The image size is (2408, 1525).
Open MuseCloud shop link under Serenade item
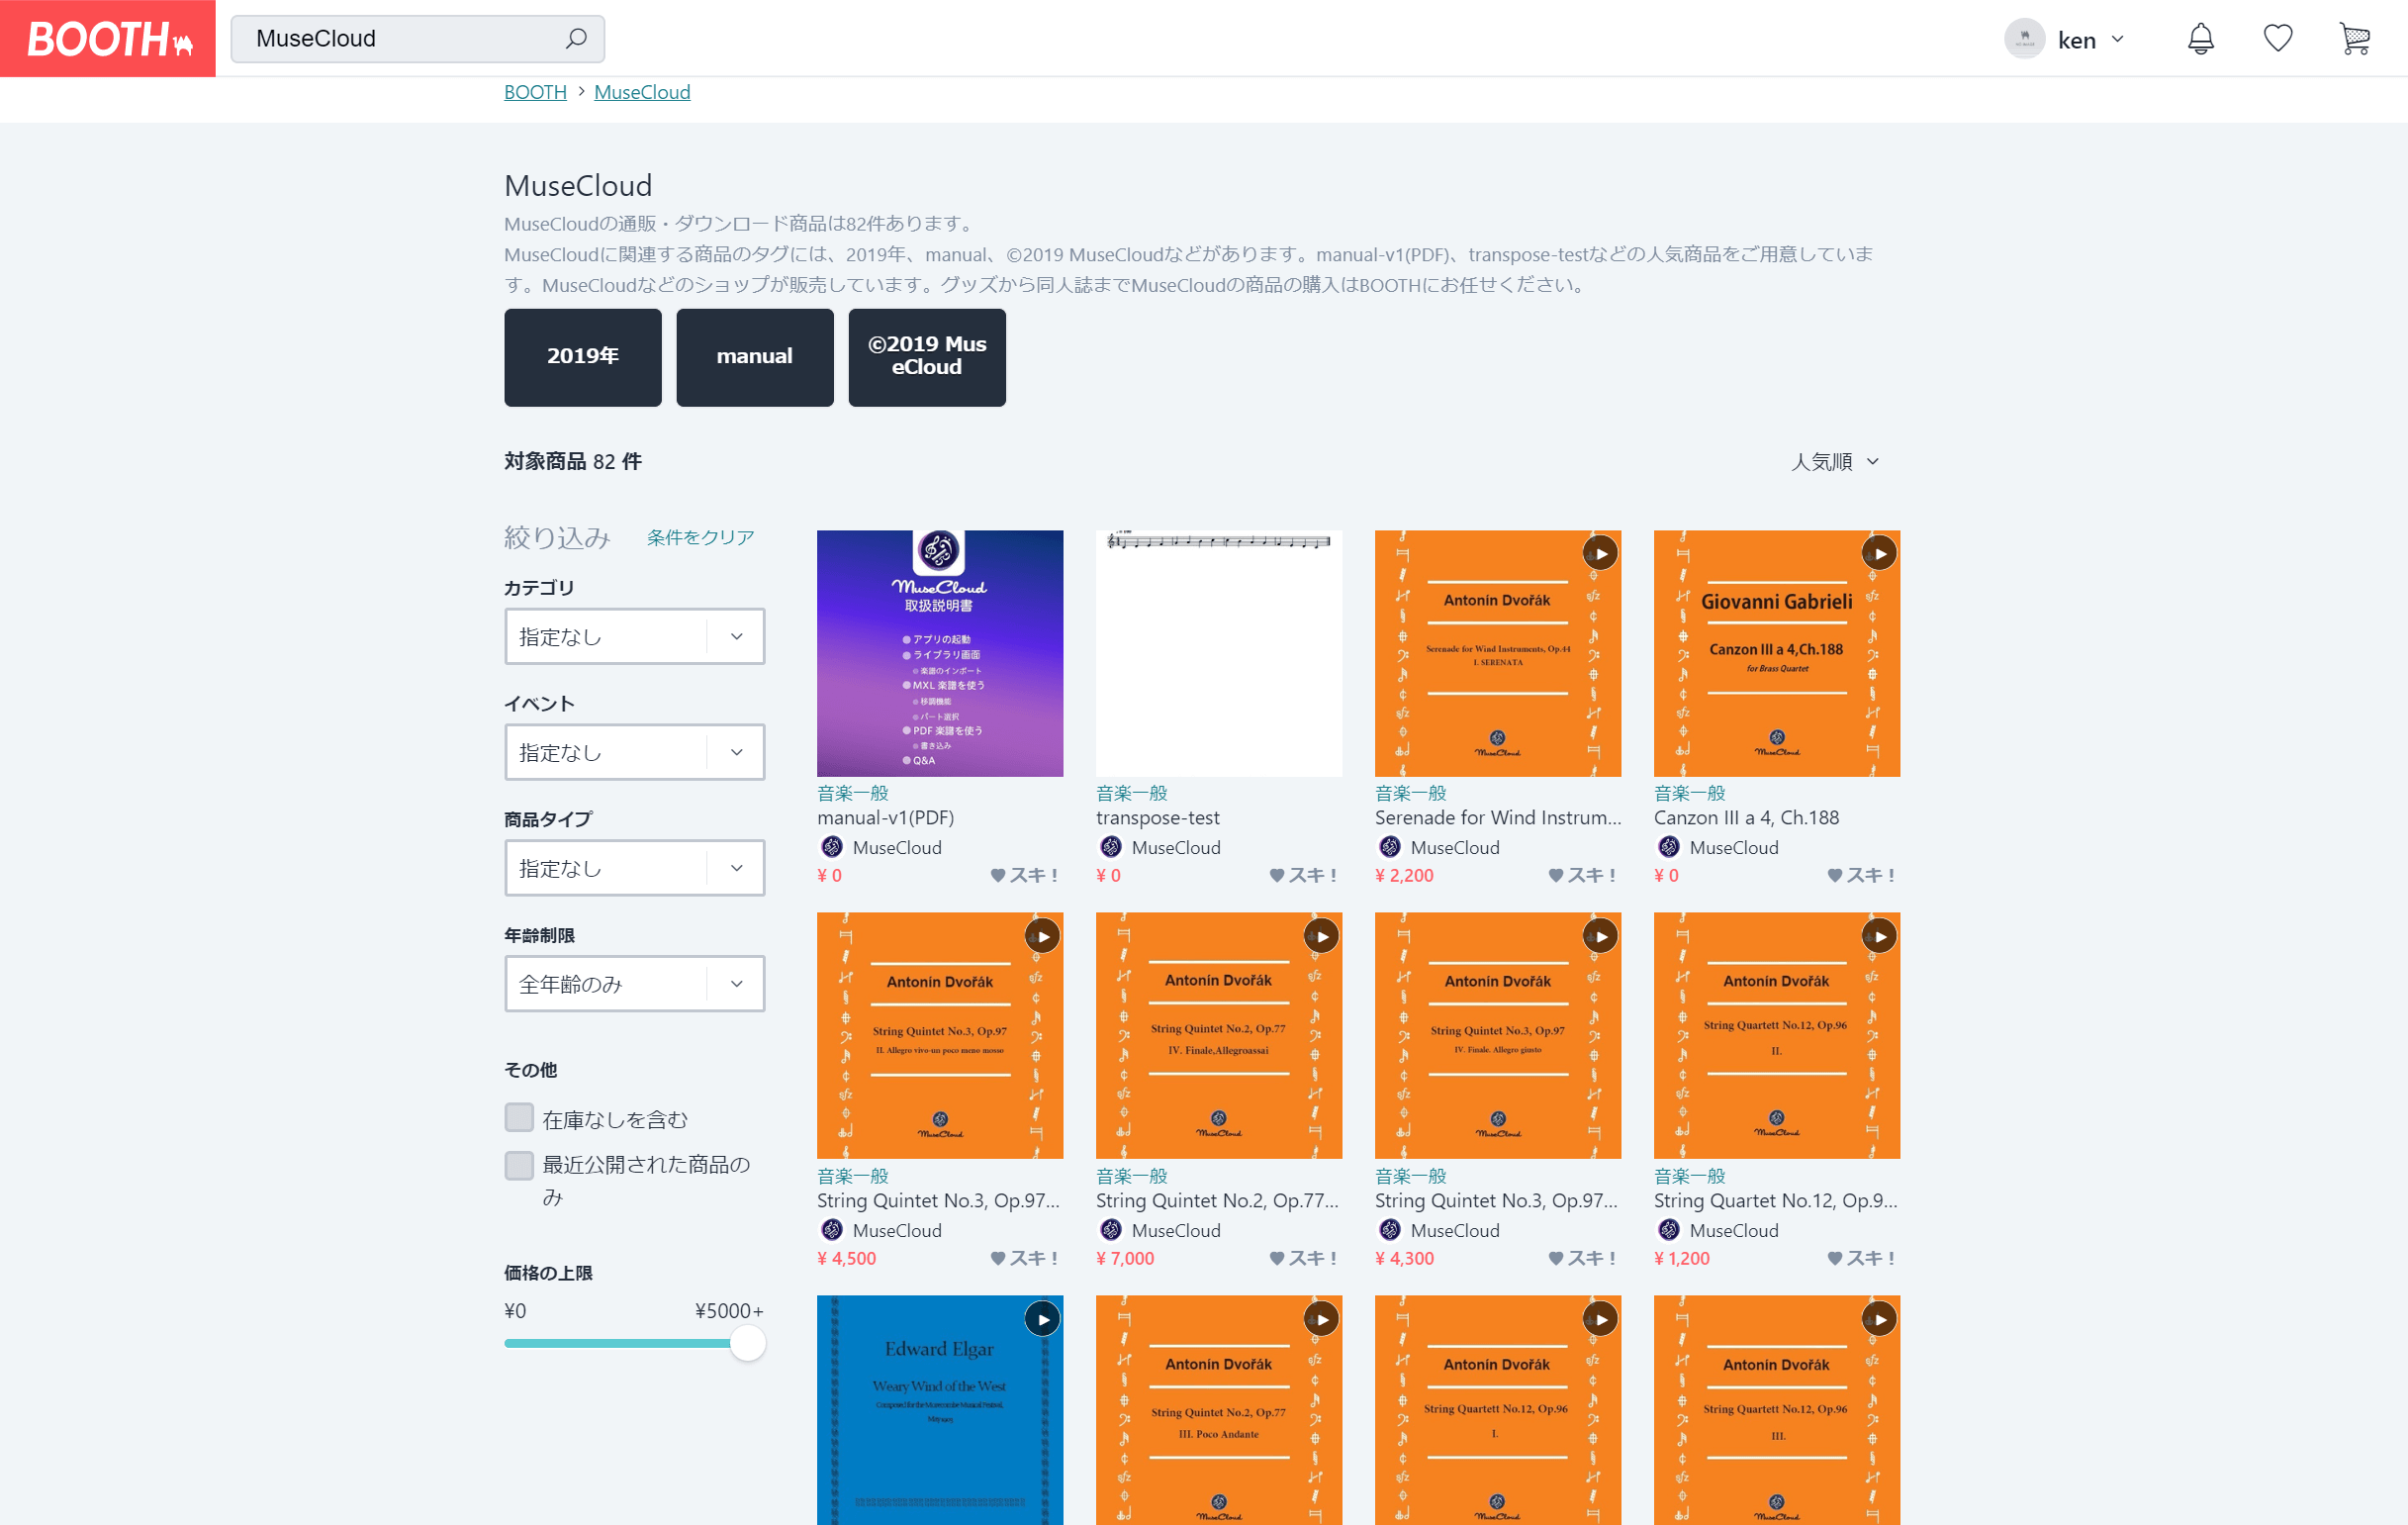tap(1455, 847)
